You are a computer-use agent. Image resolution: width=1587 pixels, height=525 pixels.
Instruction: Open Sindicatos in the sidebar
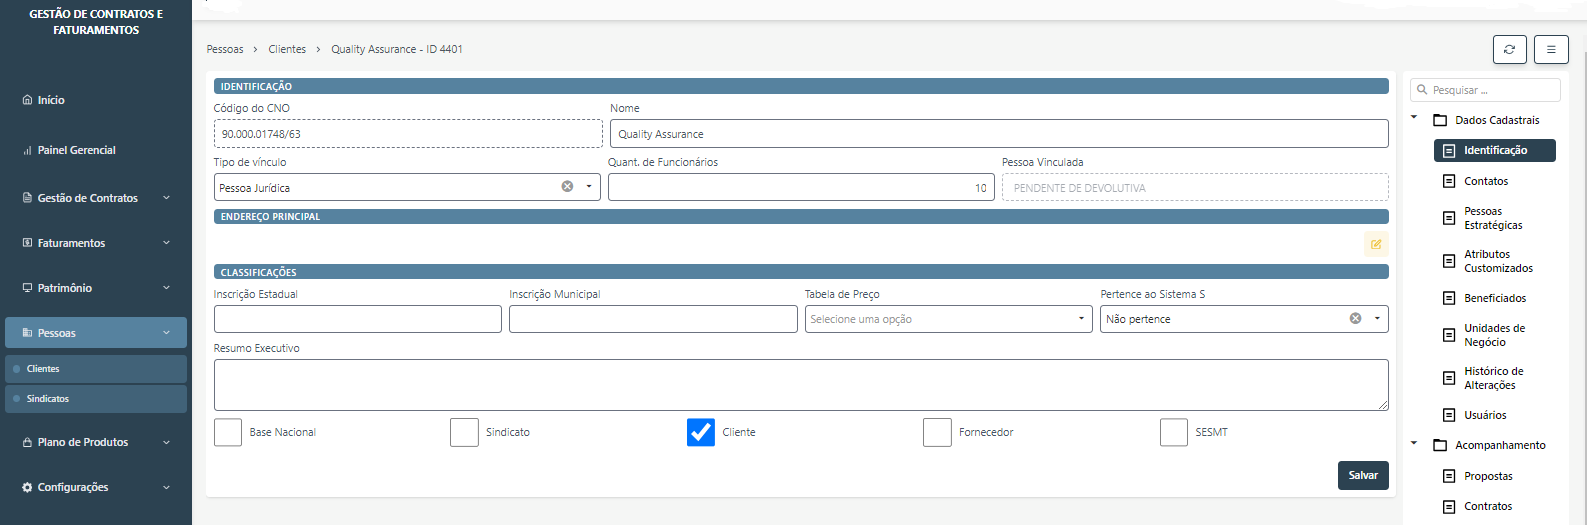click(48, 399)
